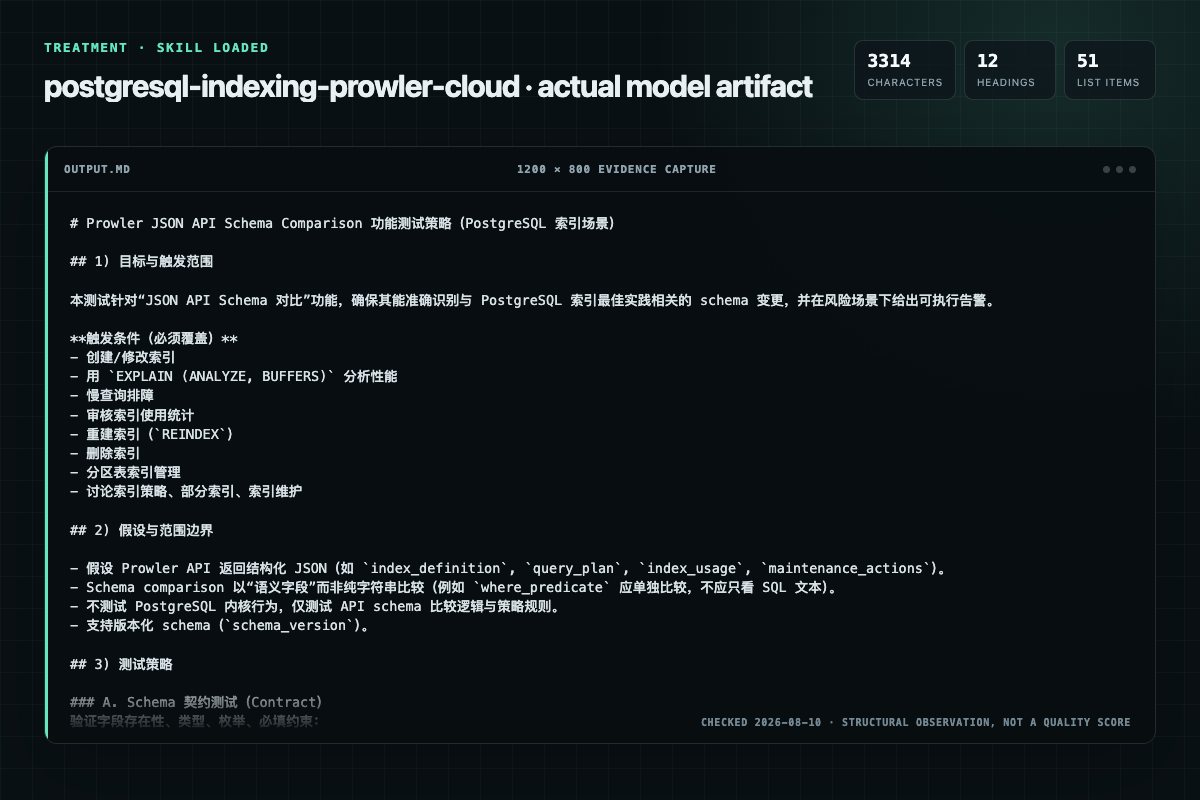Click the three-dot menu in the panel header
This screenshot has width=1200, height=800.
click(1119, 169)
